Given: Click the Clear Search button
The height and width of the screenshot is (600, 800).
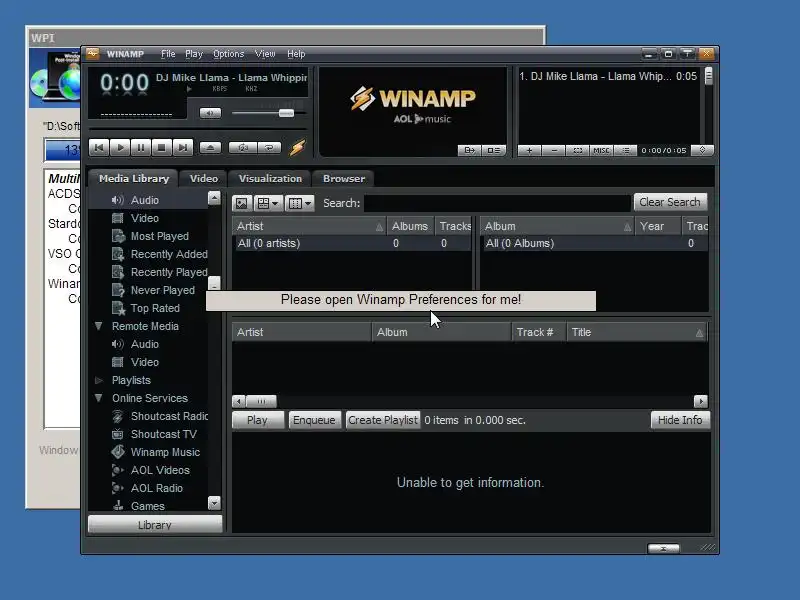Looking at the screenshot, I should pos(670,202).
